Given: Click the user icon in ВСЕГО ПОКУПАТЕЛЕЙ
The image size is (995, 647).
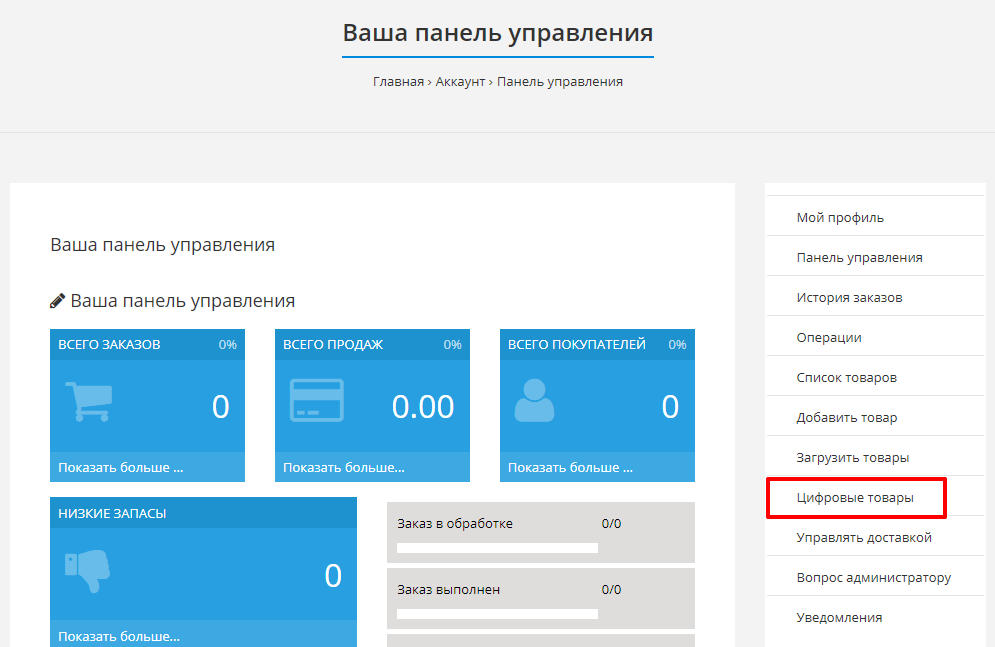Looking at the screenshot, I should coord(533,402).
